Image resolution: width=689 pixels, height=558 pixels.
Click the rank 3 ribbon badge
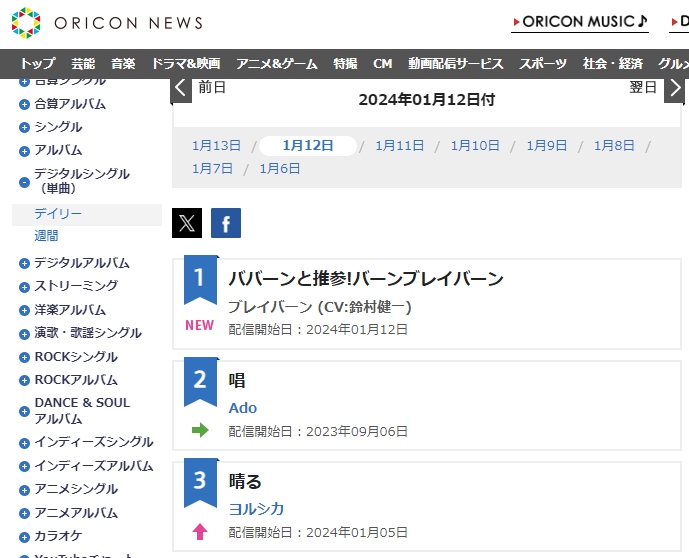pos(200,483)
